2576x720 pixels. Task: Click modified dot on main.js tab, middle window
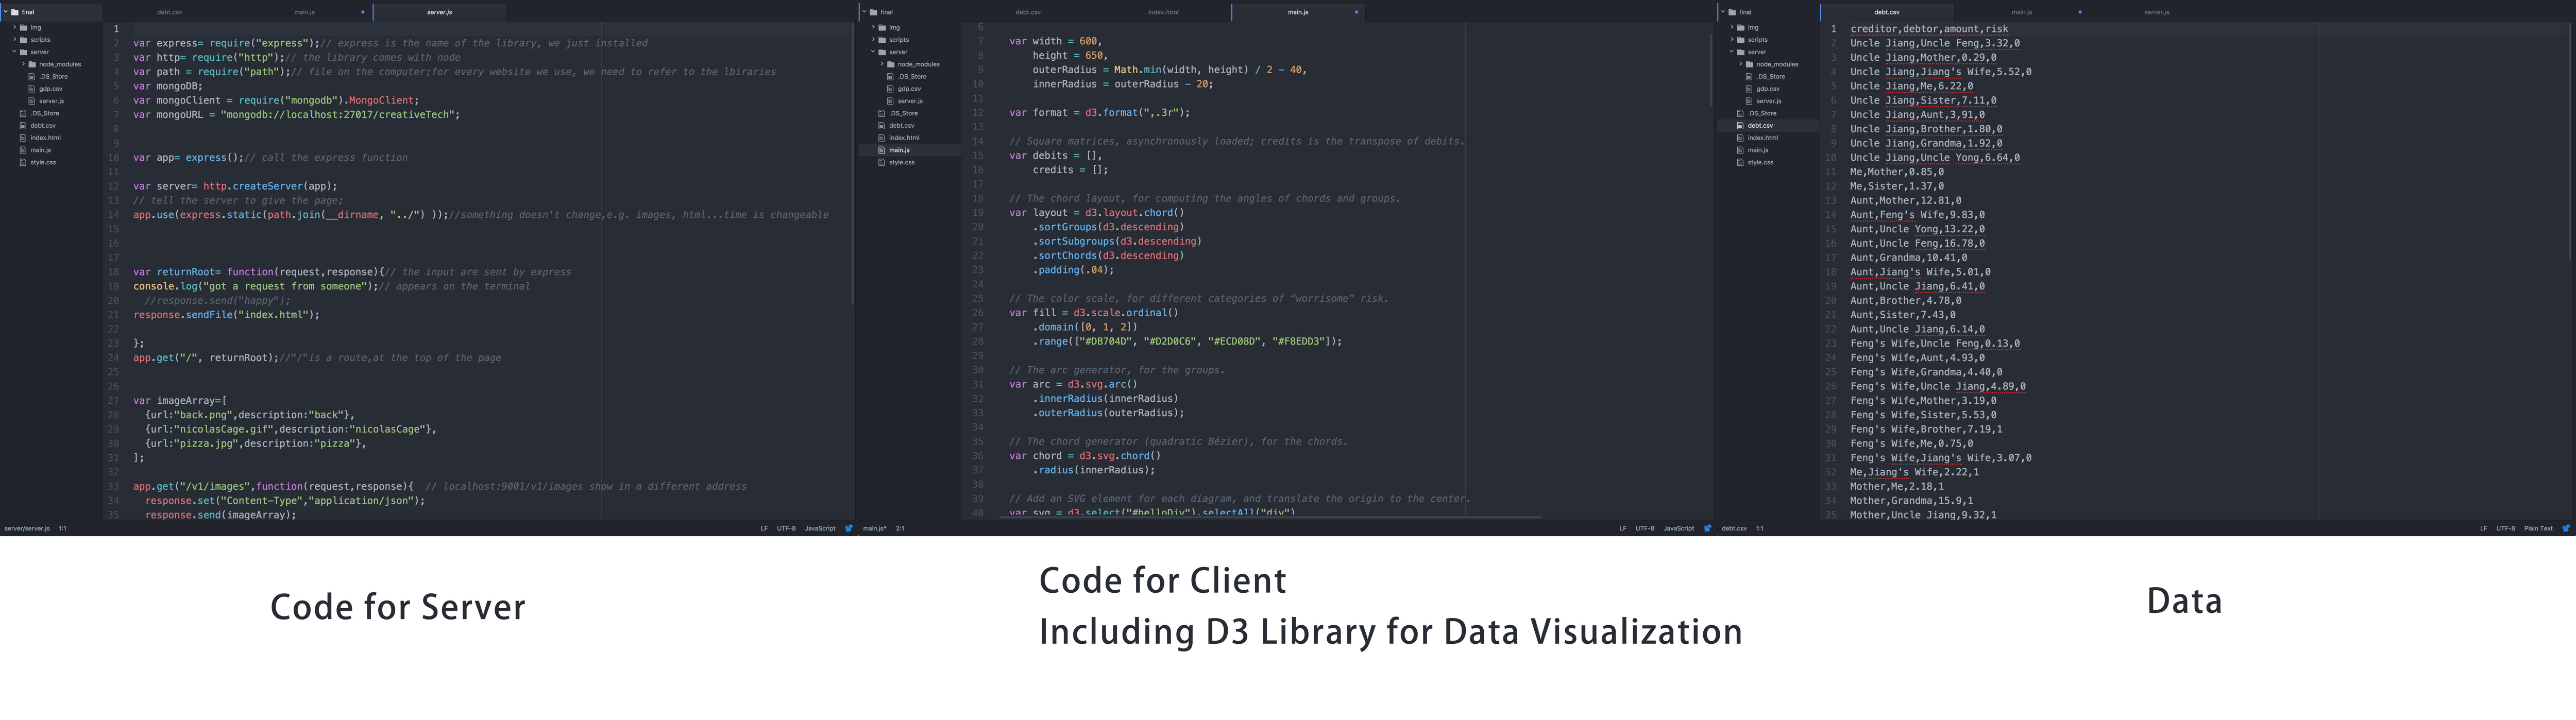pyautogui.click(x=1356, y=12)
